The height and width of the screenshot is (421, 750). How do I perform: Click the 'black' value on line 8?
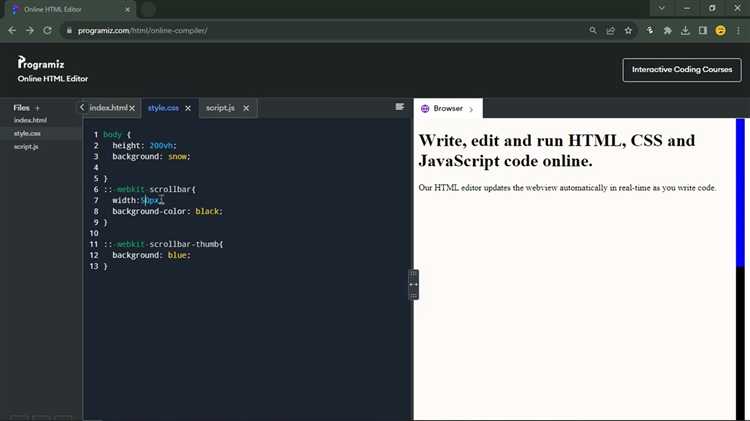207,211
